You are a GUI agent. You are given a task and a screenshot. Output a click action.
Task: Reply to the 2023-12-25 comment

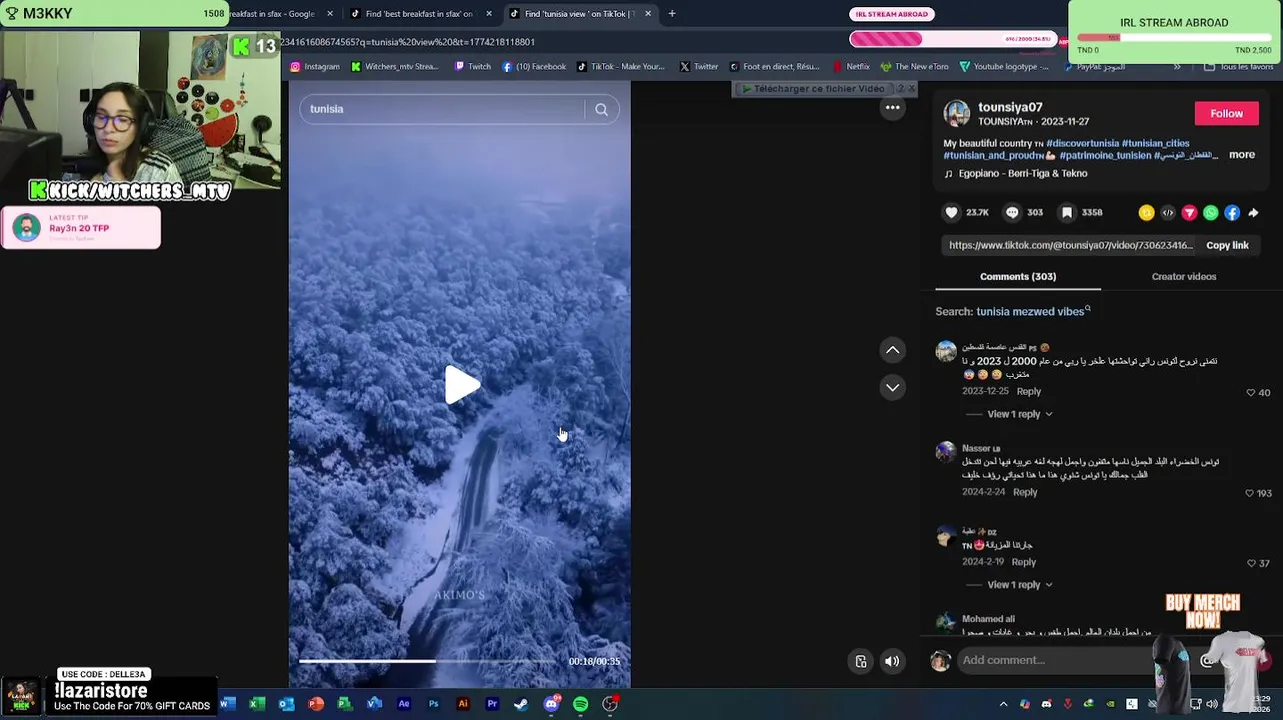[1028, 391]
